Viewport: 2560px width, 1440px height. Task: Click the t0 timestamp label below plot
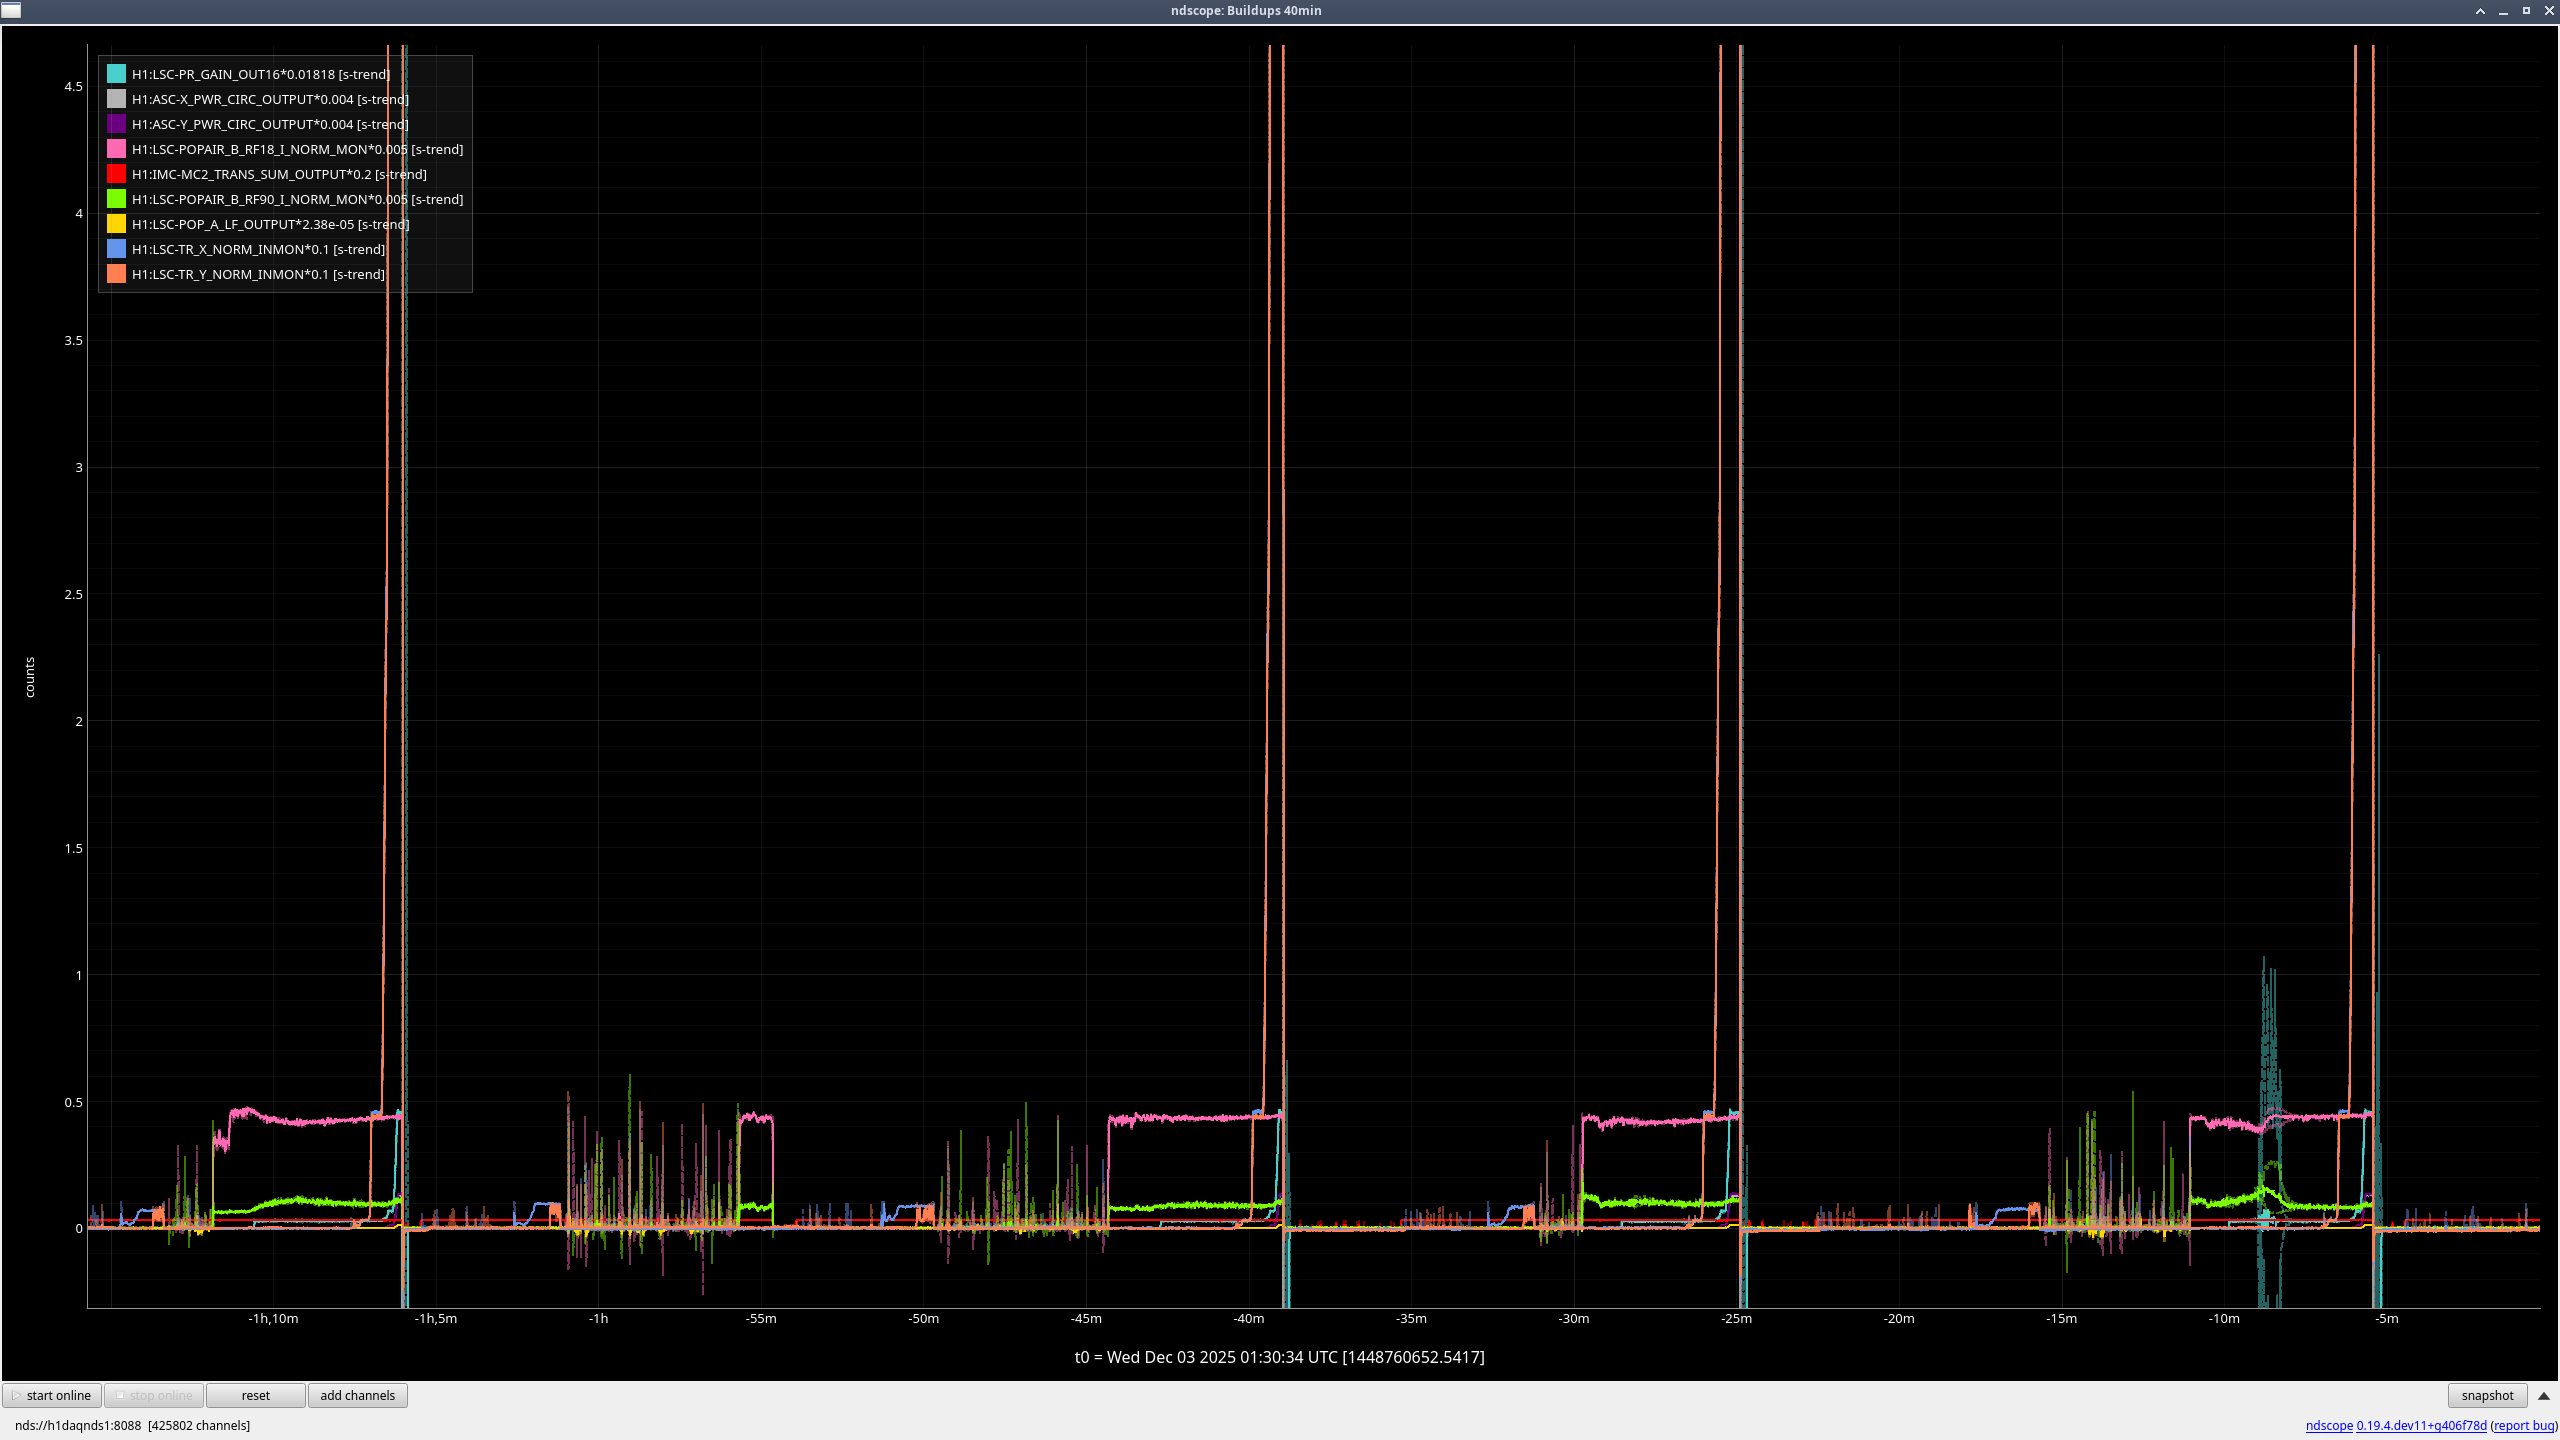[x=1279, y=1357]
